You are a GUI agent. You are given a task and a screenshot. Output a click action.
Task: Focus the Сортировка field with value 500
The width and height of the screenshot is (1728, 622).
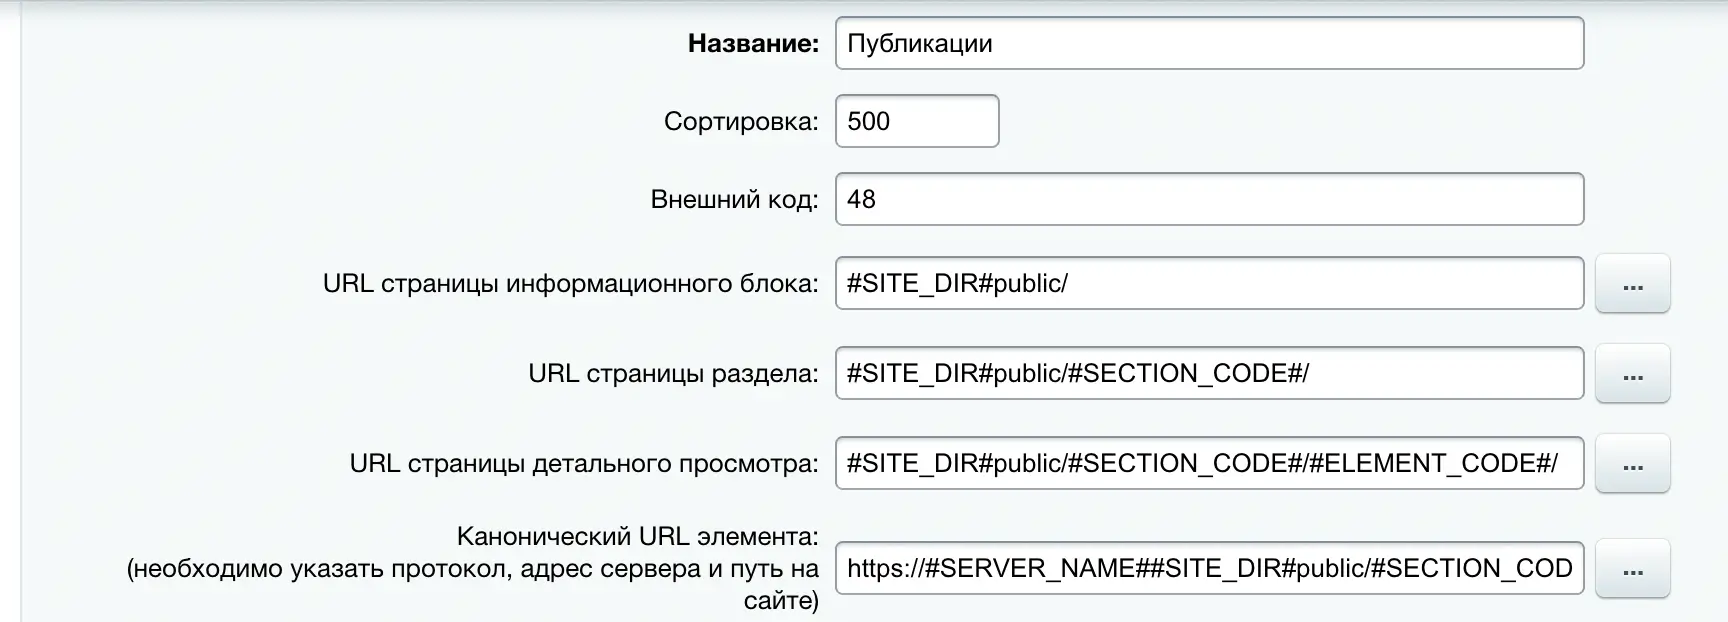click(x=916, y=121)
